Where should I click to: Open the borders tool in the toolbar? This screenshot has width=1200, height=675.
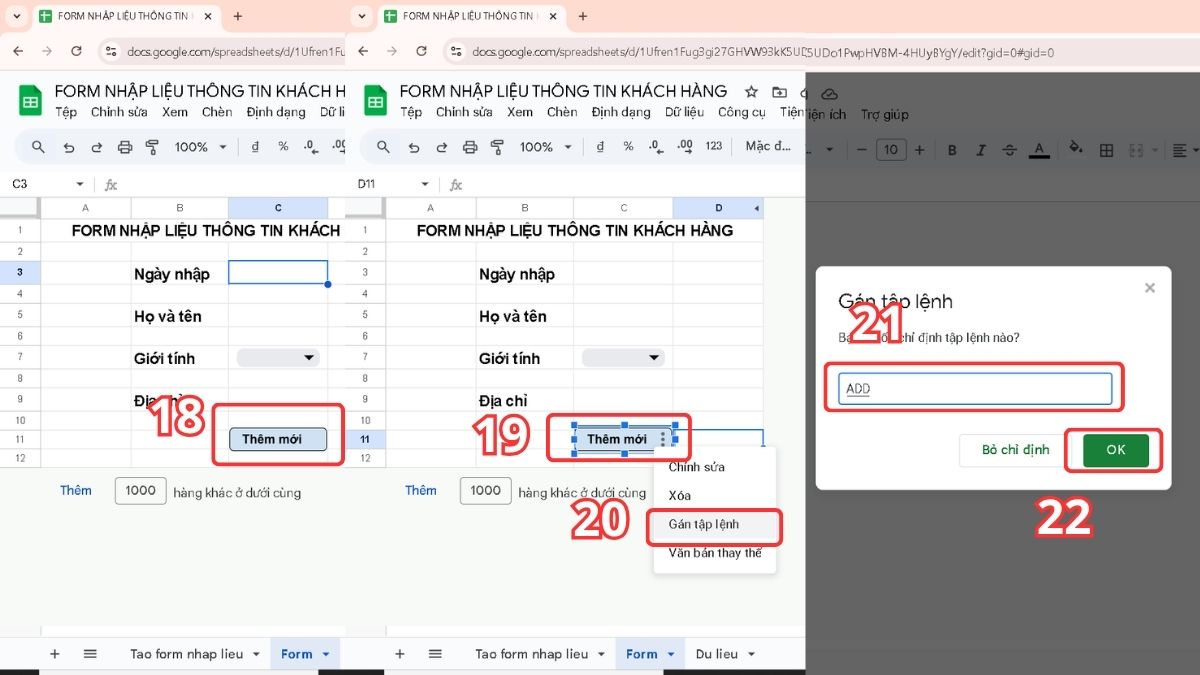(1106, 151)
